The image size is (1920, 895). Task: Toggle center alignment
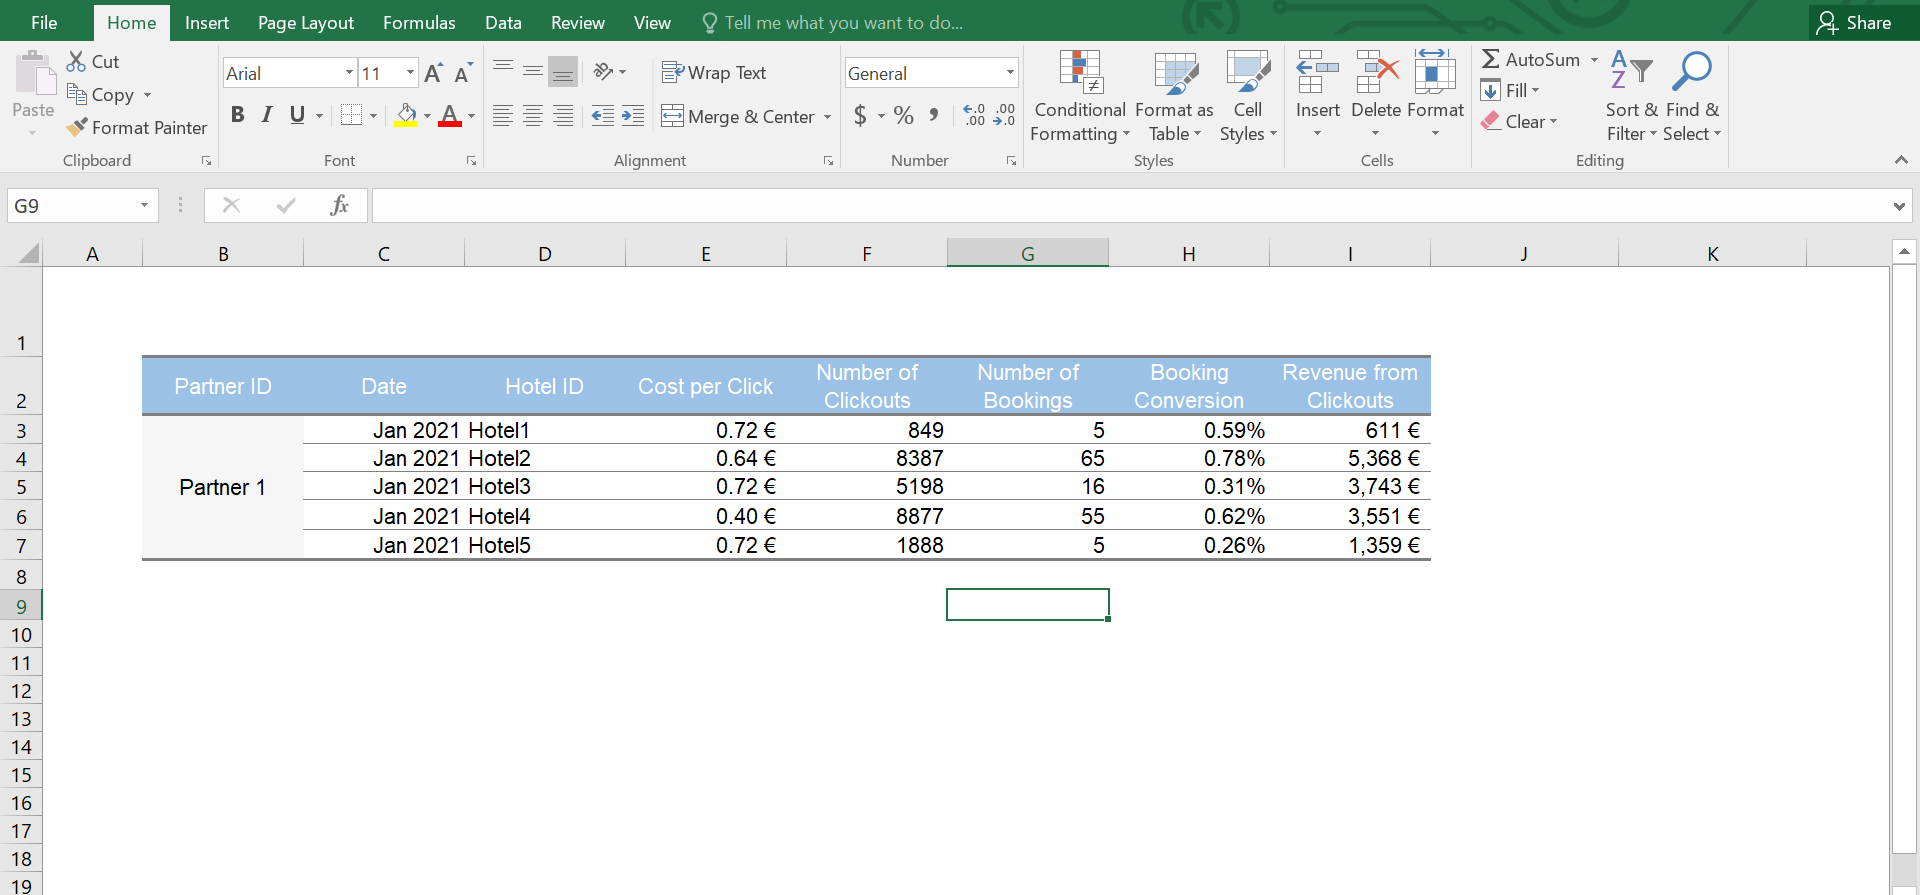point(533,116)
